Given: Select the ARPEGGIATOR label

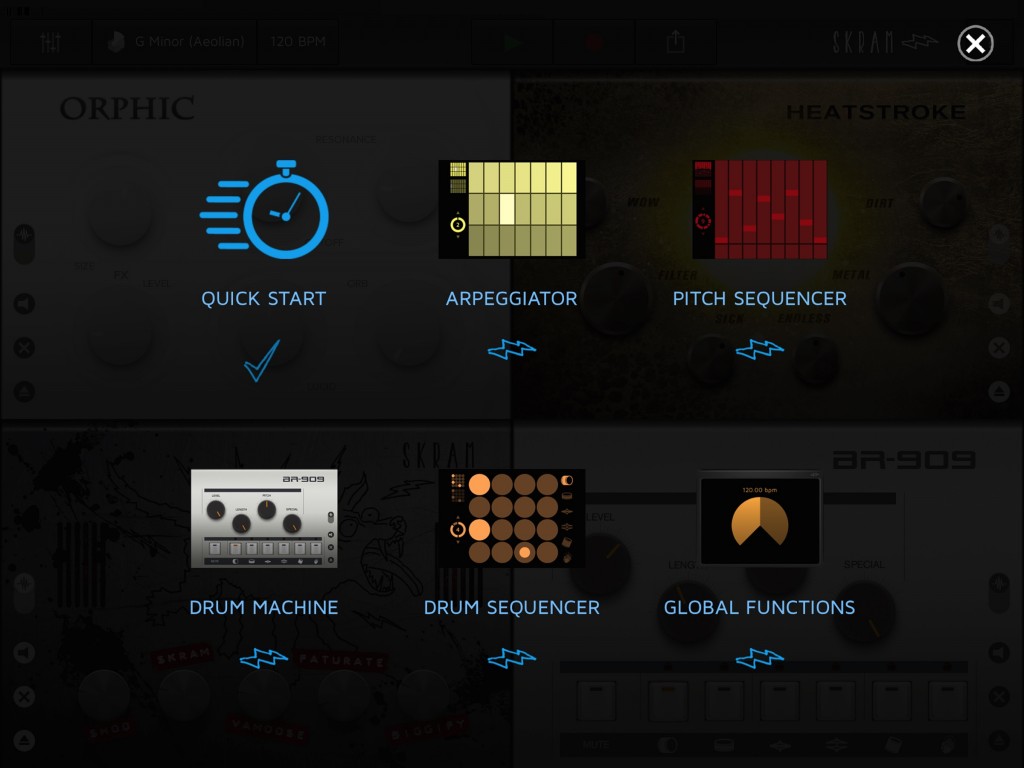Looking at the screenshot, I should pyautogui.click(x=511, y=298).
